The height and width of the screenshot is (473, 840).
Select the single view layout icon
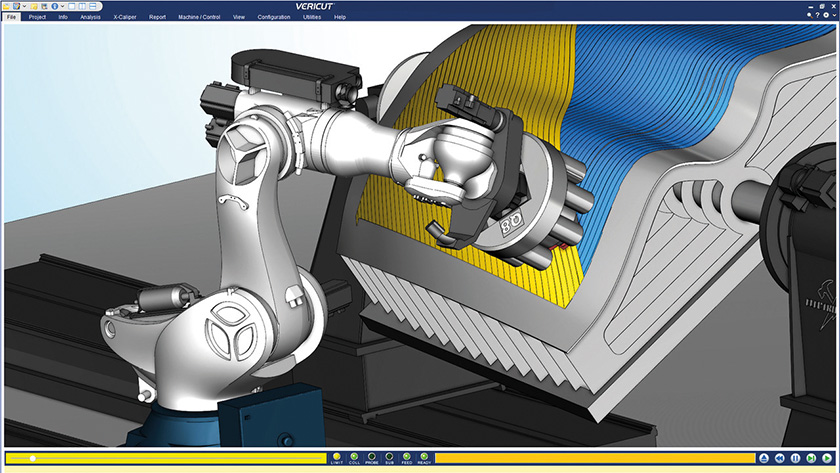click(x=71, y=6)
